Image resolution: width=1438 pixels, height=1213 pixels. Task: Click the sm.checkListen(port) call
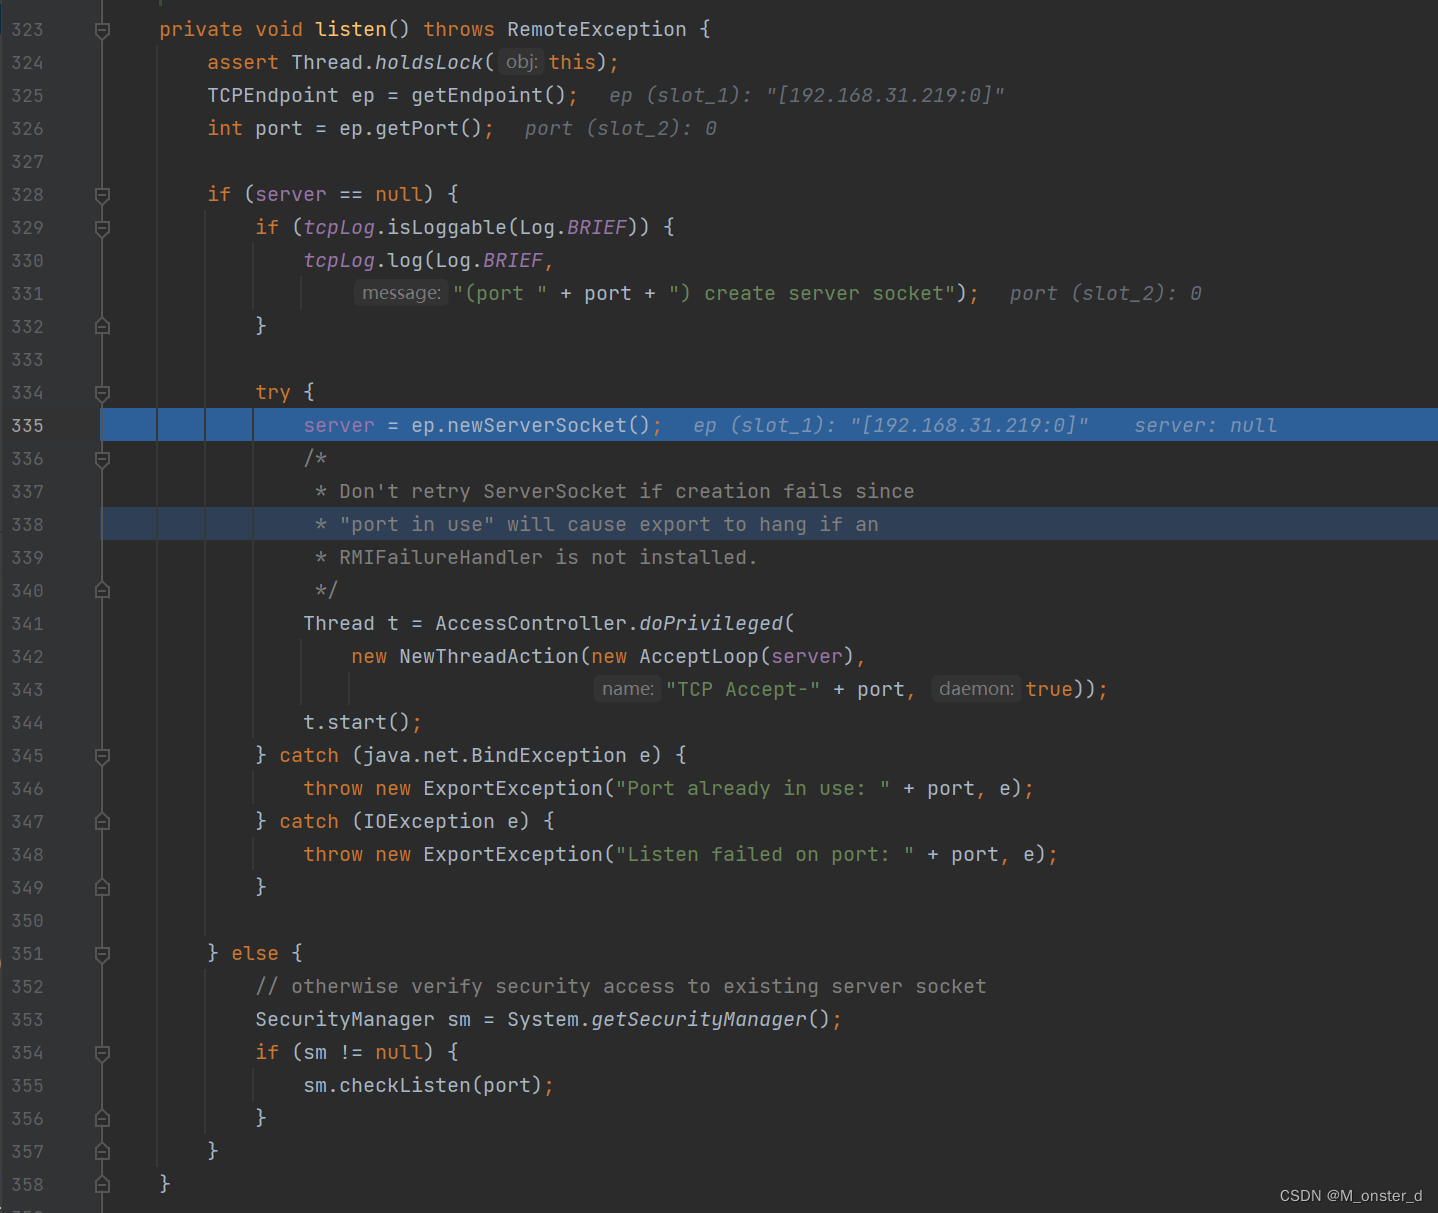423,1086
